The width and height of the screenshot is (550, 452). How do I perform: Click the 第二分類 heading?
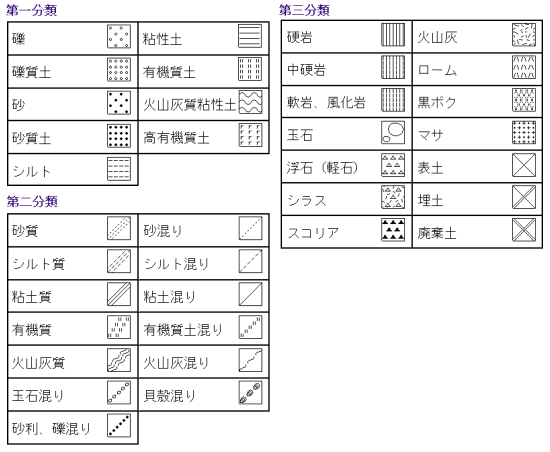[32, 201]
